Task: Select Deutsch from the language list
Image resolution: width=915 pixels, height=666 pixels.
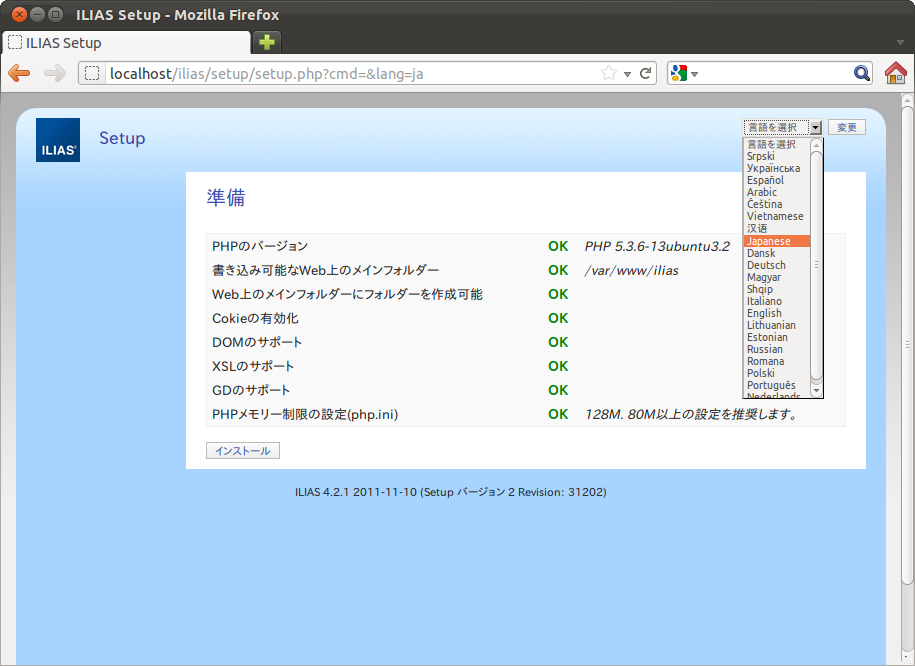Action: (766, 265)
